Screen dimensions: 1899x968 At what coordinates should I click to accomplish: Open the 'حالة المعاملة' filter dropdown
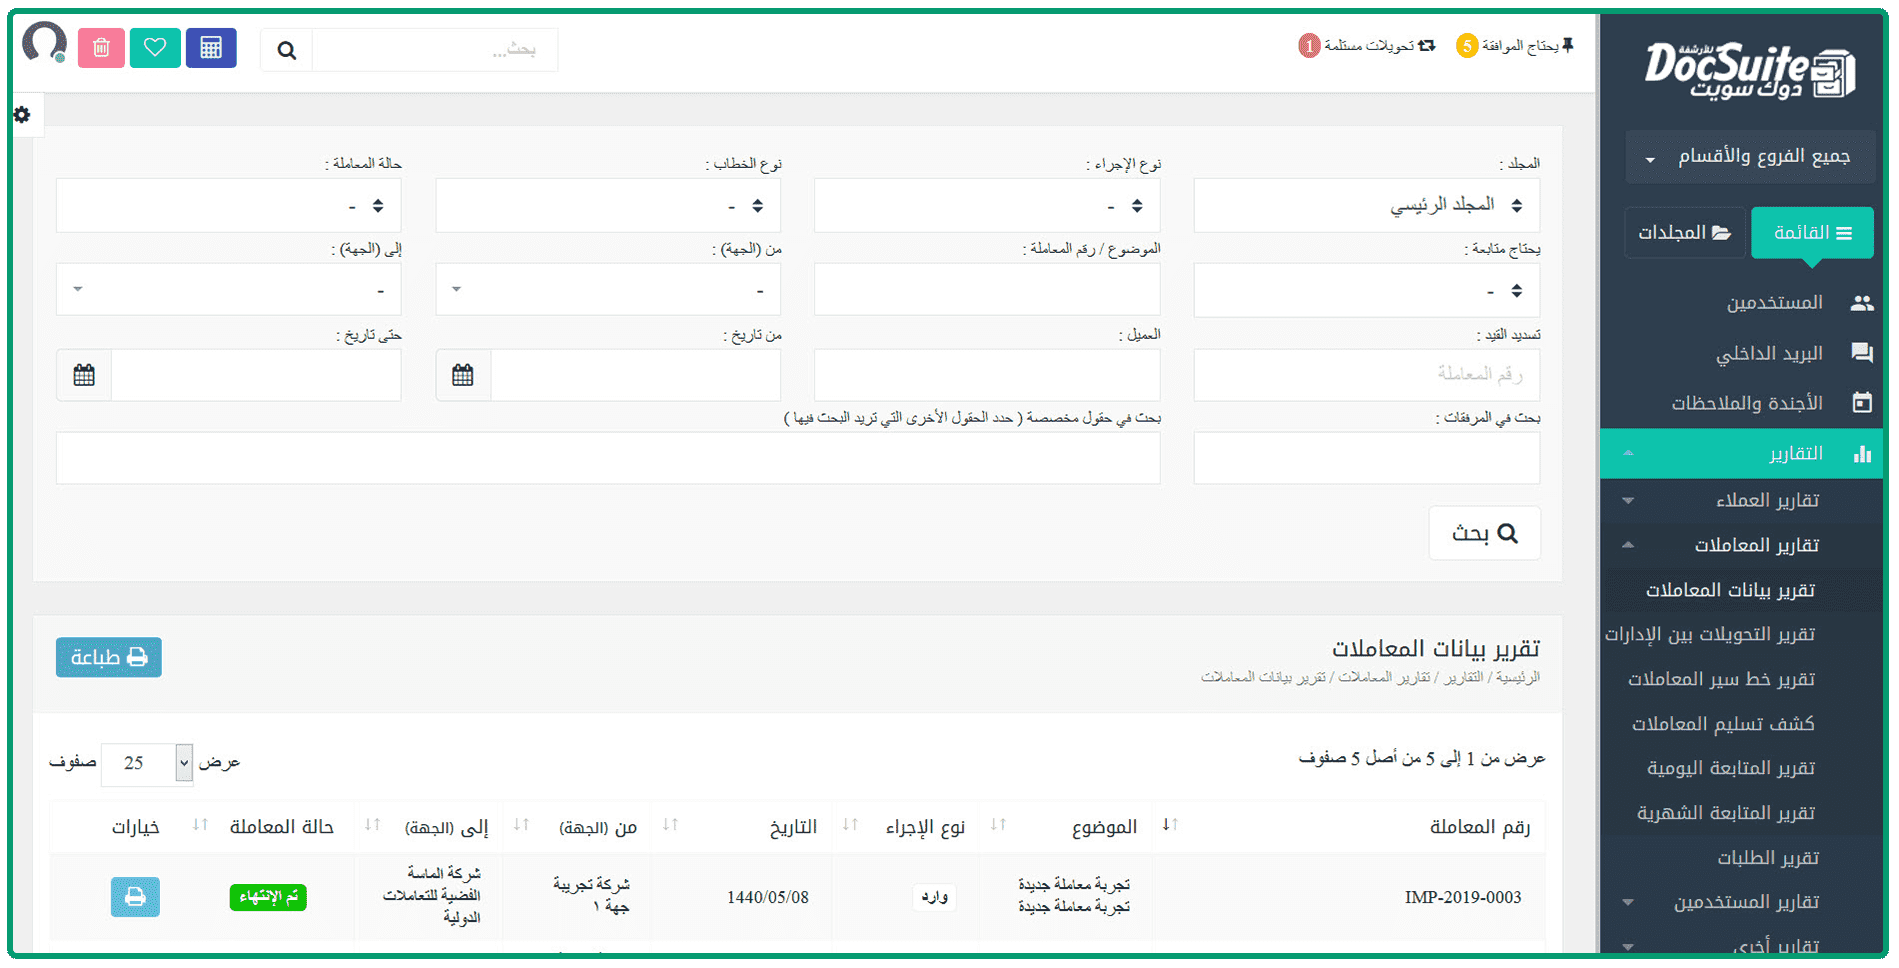(229, 206)
